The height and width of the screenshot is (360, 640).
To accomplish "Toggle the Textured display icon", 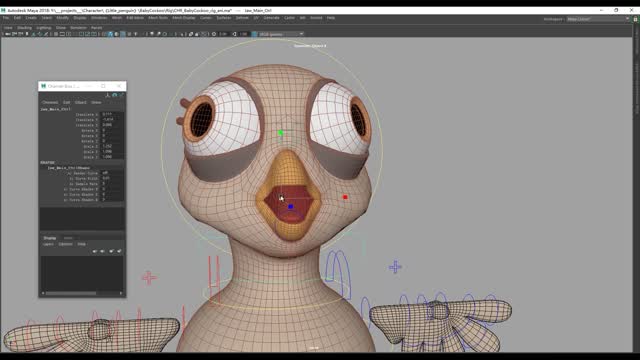I will click(129, 34).
